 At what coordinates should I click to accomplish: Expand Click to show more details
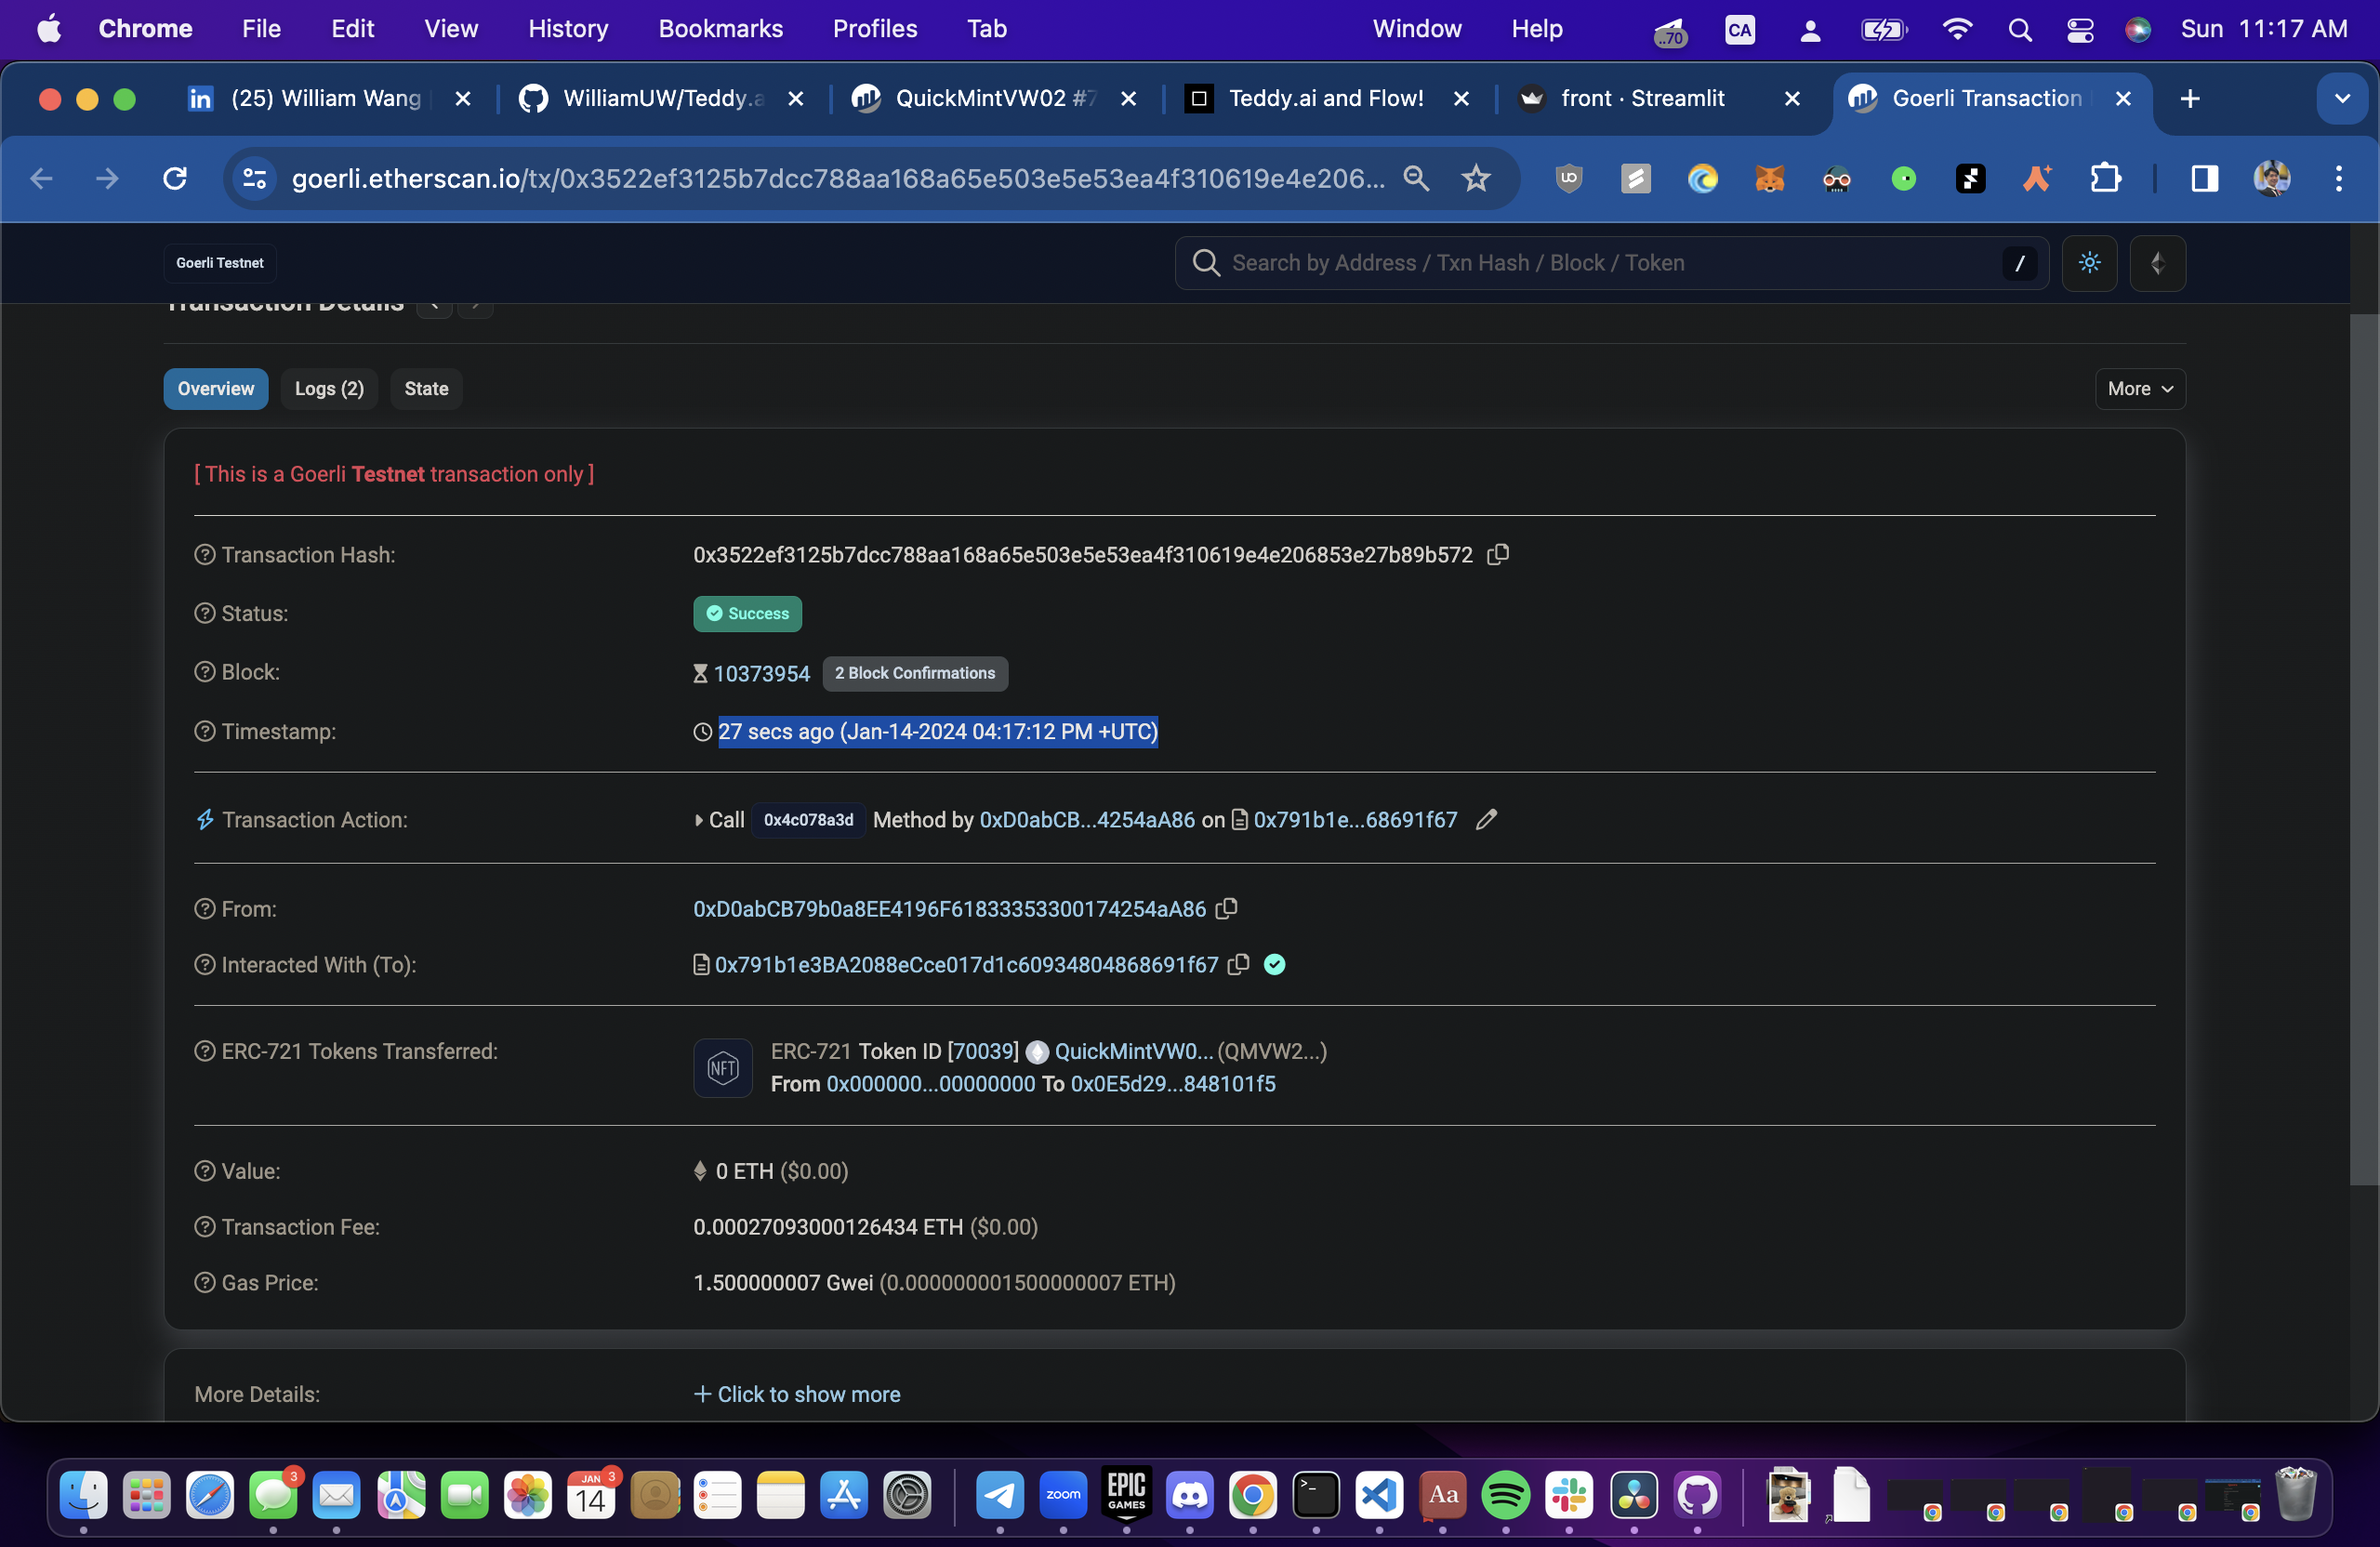tap(797, 1394)
